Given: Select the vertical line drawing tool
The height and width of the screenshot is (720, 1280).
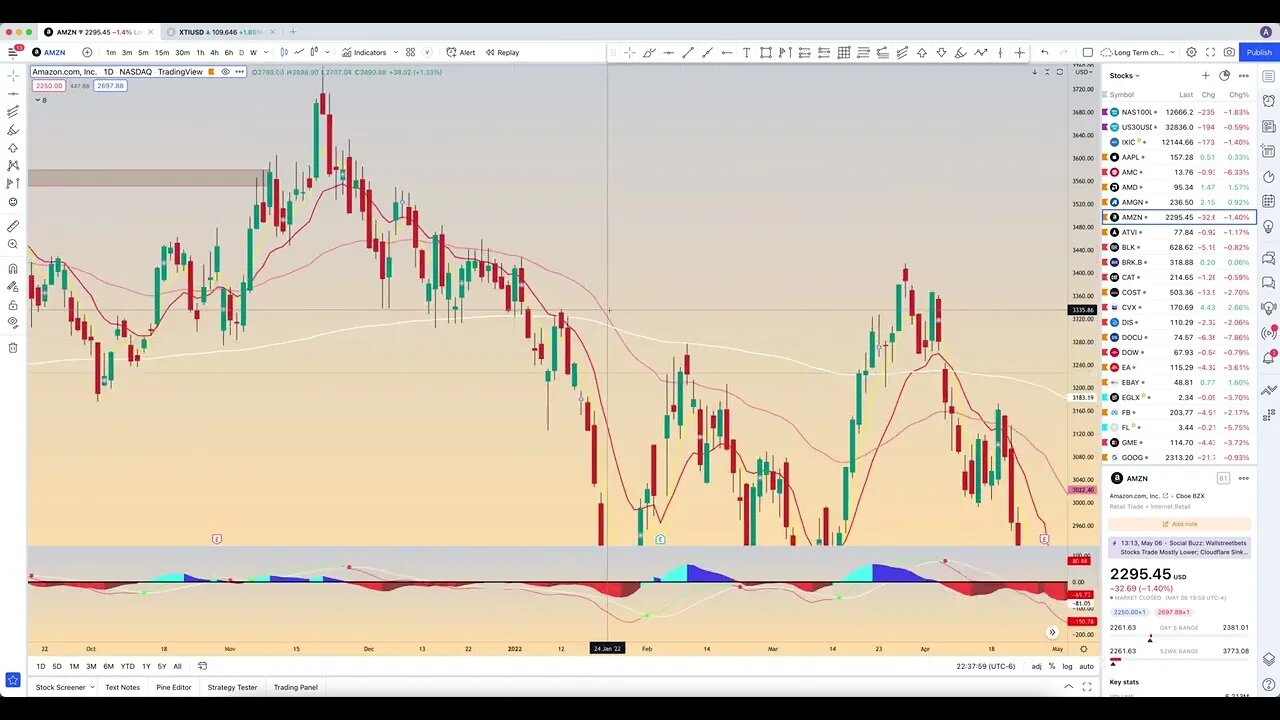Looking at the screenshot, I should coord(1000,52).
